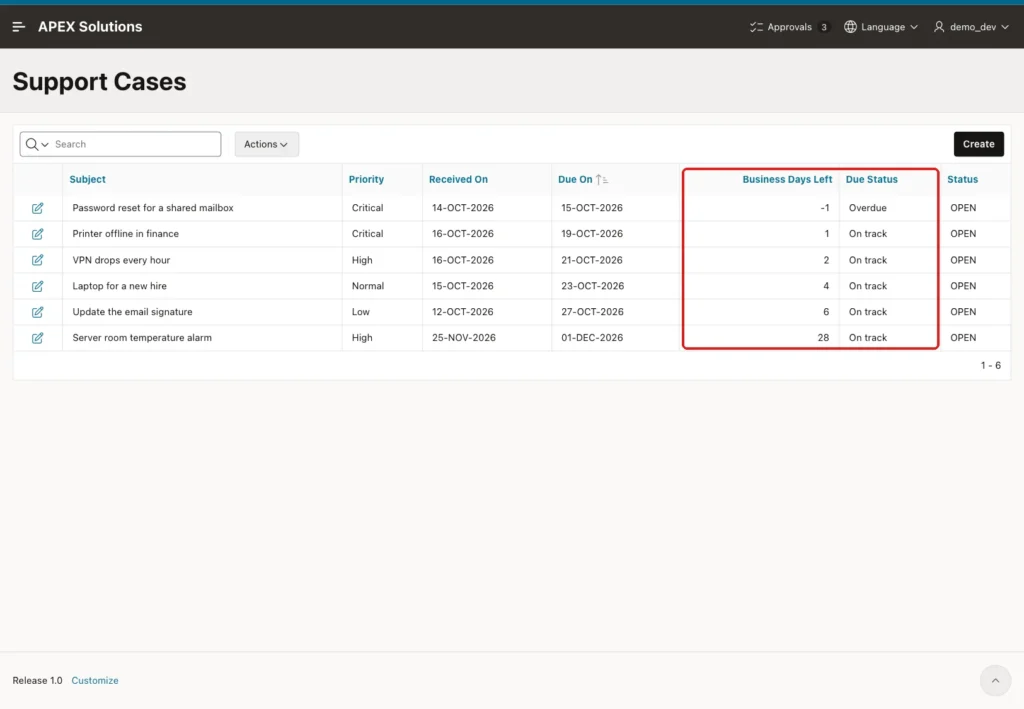The width and height of the screenshot is (1024, 709).
Task: Edit the Server room temperature alarm case
Action: tap(37, 338)
